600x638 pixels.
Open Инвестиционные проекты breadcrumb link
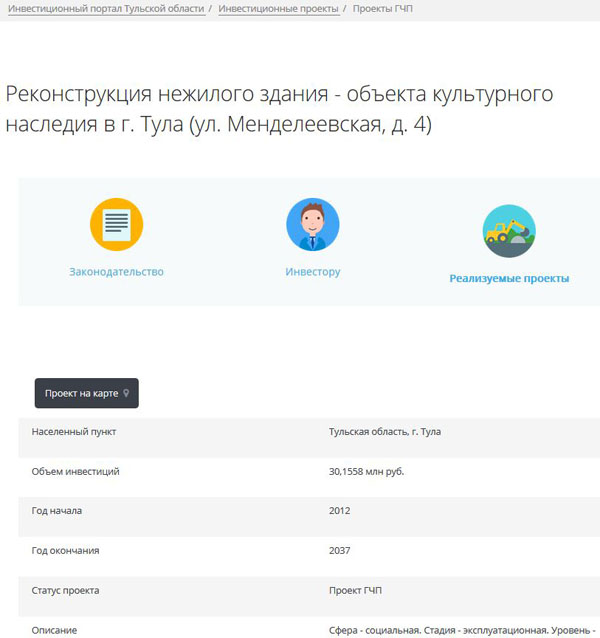pos(278,9)
